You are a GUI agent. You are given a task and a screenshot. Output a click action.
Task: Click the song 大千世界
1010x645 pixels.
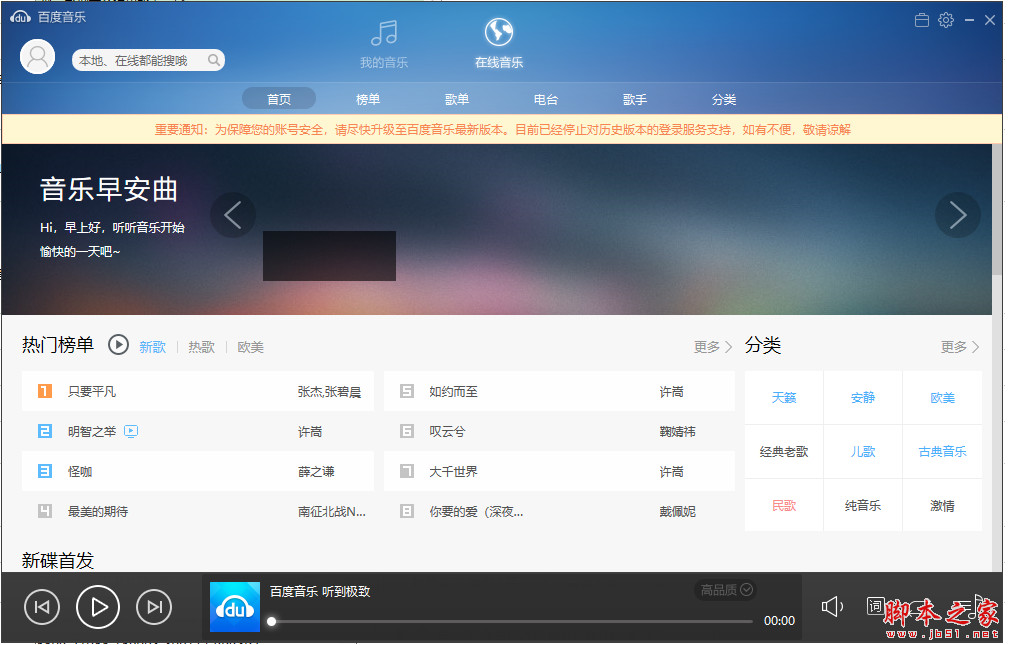(x=453, y=472)
